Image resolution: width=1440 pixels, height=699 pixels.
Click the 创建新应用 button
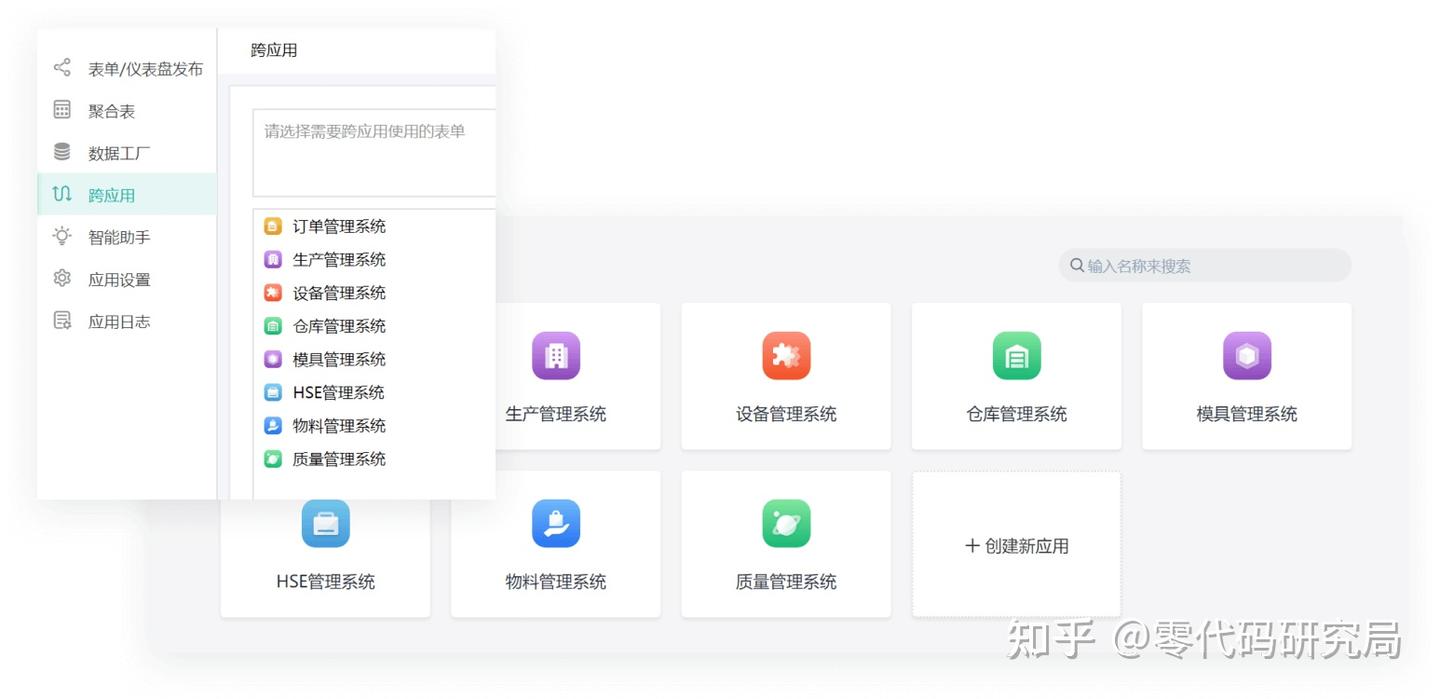(1016, 546)
